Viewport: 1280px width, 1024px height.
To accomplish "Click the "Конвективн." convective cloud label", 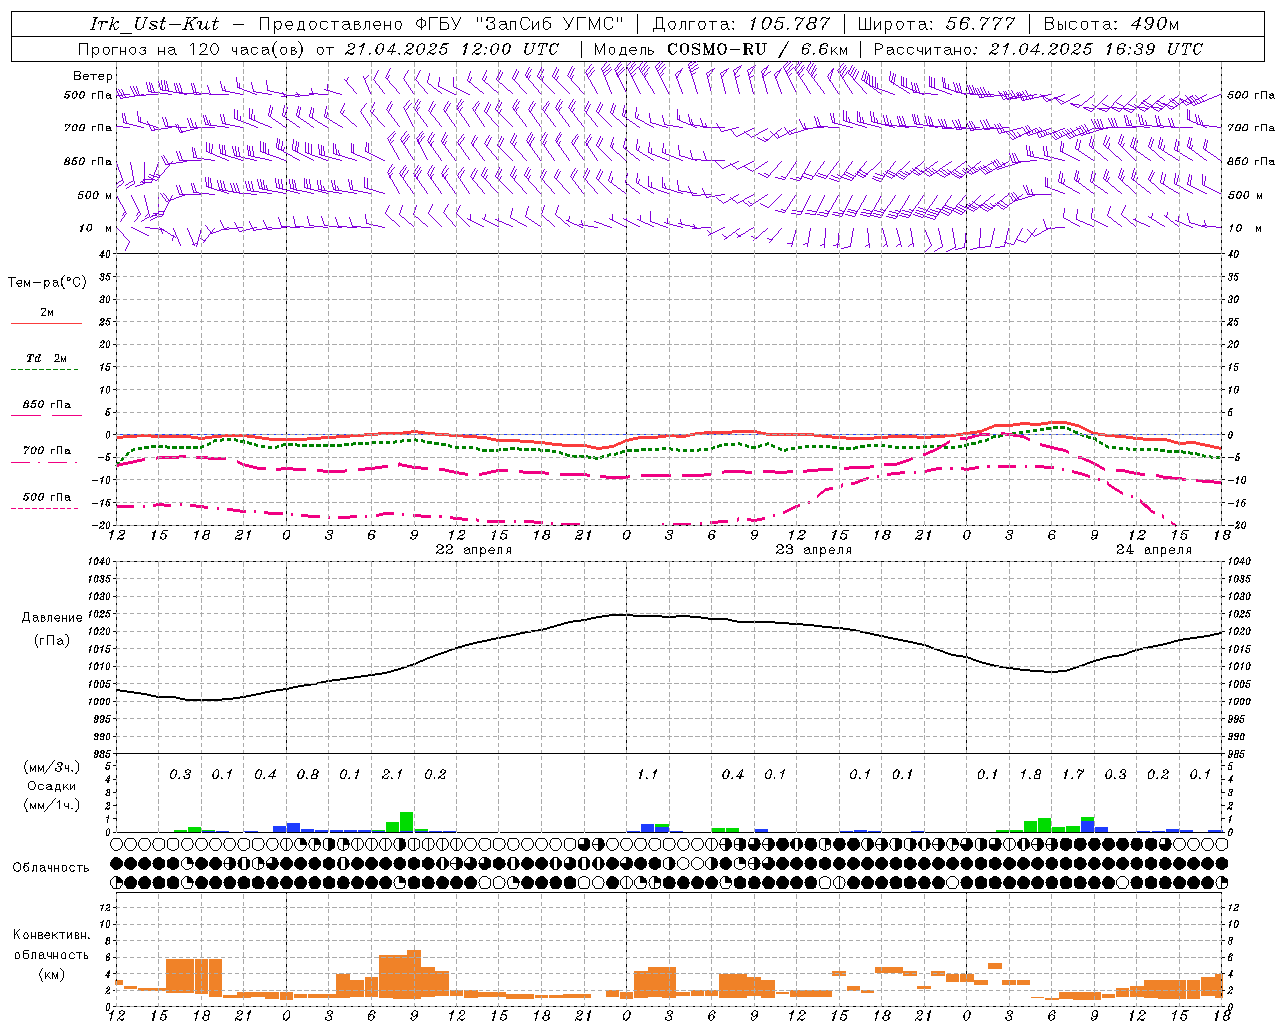I will coord(51,935).
